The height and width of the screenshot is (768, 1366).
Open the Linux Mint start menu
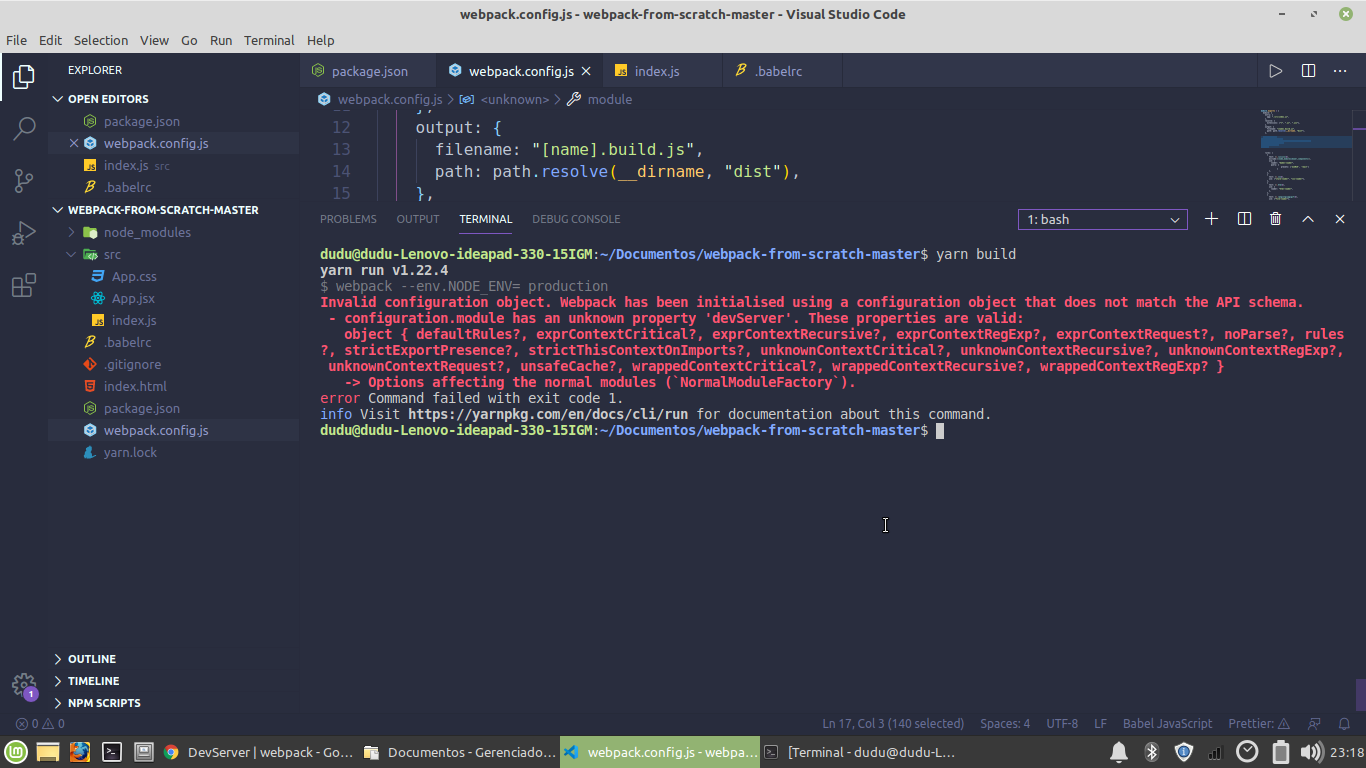pyautogui.click(x=15, y=752)
